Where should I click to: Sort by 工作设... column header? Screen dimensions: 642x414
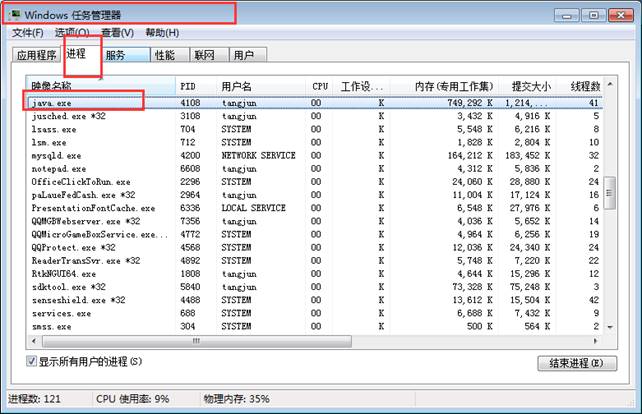pyautogui.click(x=362, y=86)
